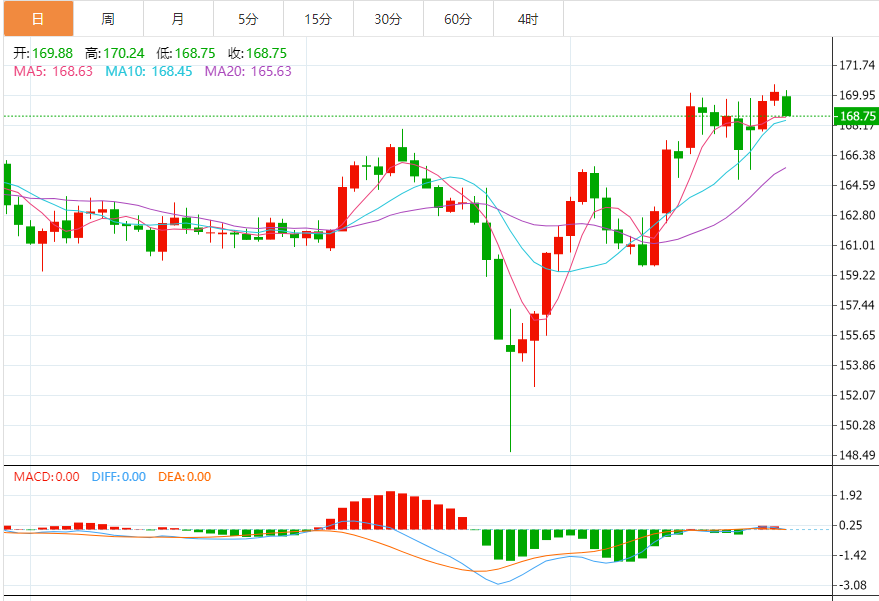Click the 148.49 price axis label
879x601 pixels.
(857, 455)
